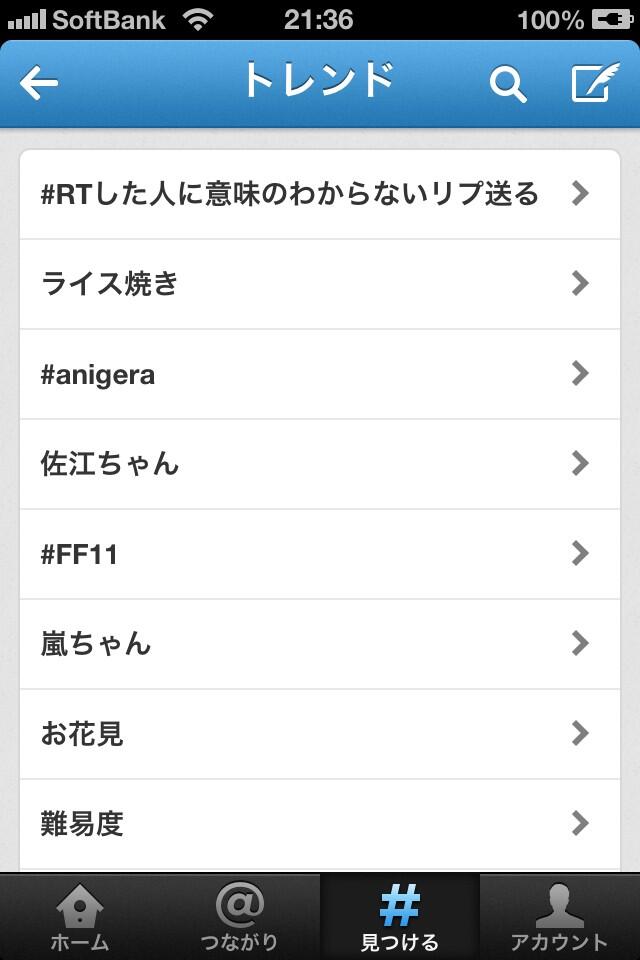Viewport: 640px width, 960px height.
Task: Tap the chevron next to ライス焼き
Action: [579, 283]
